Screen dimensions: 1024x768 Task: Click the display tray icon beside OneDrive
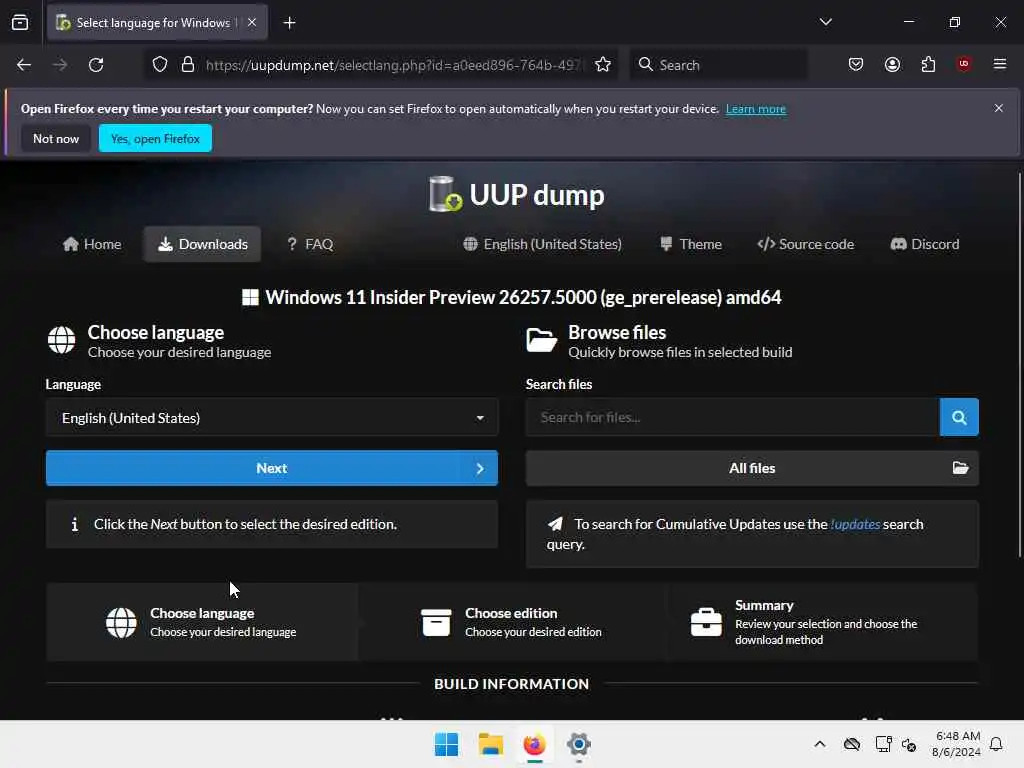(884, 744)
